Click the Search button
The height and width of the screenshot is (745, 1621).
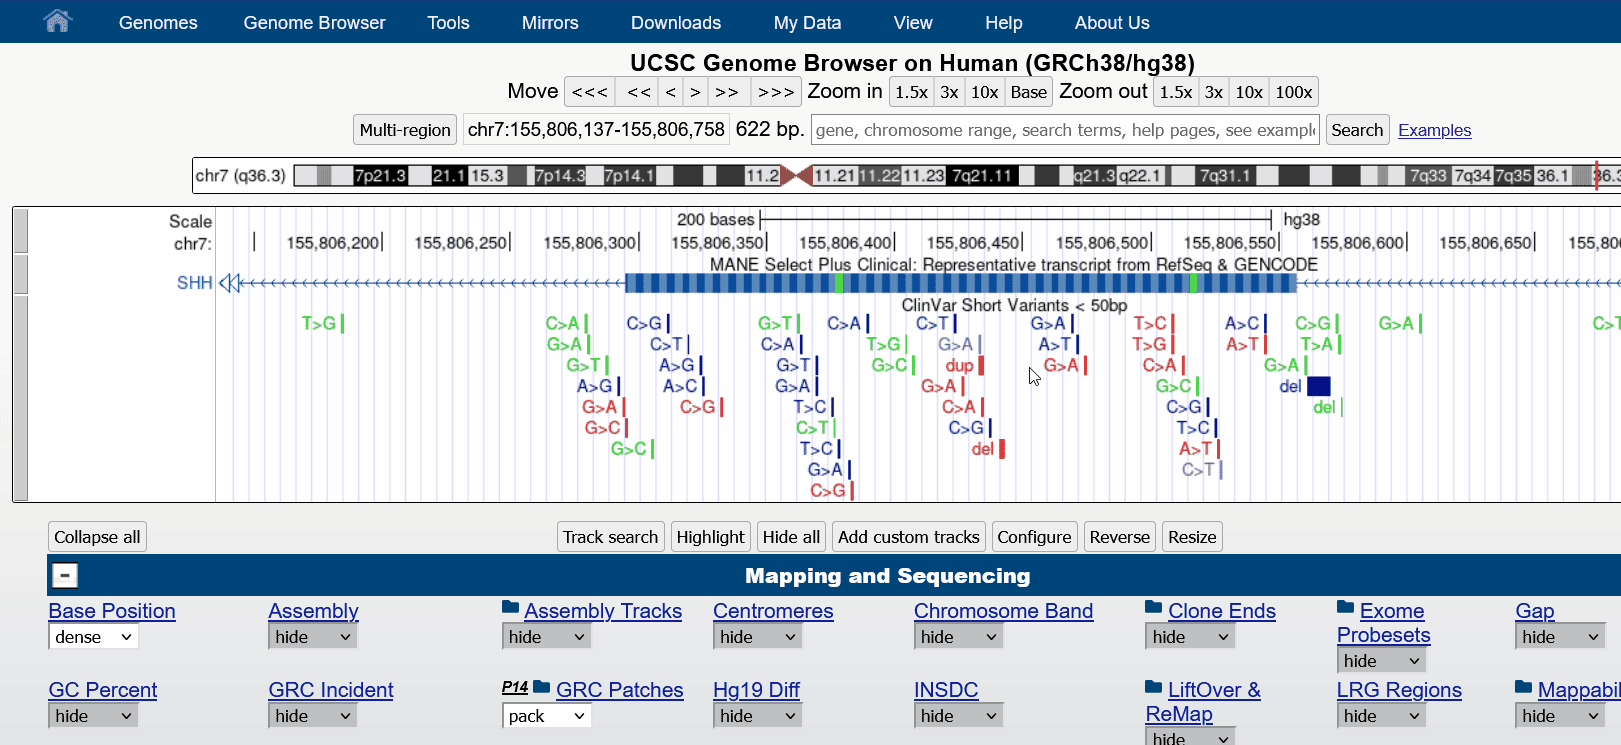(1357, 130)
